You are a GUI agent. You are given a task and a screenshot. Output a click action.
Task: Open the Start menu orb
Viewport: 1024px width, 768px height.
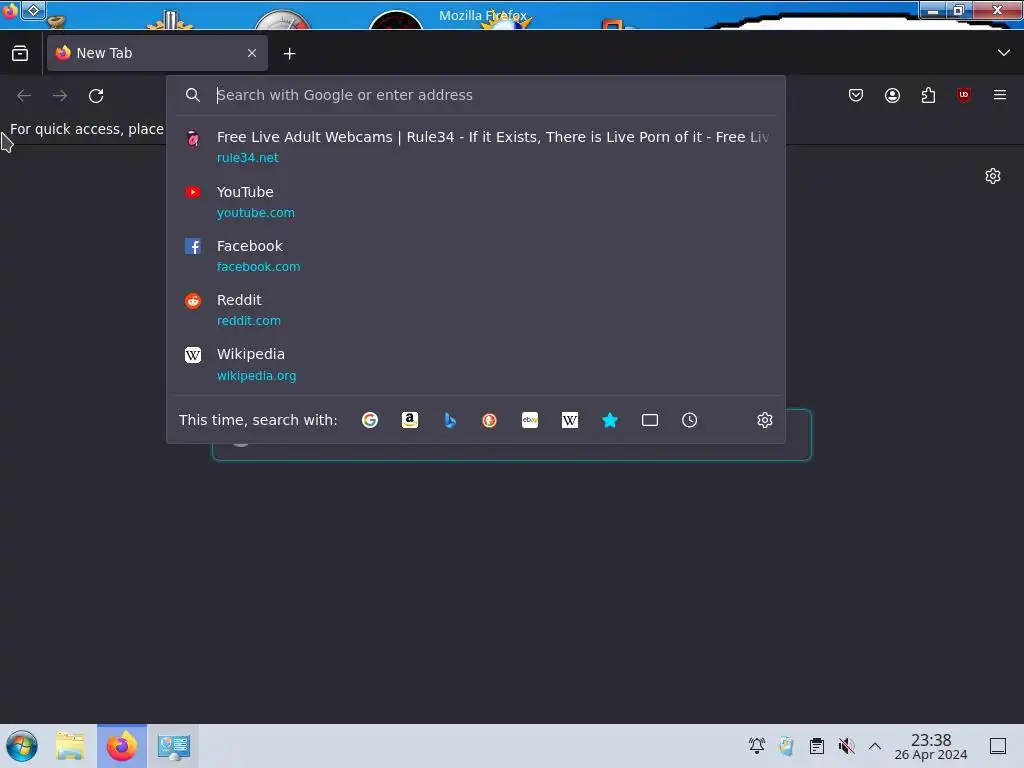tap(22, 746)
